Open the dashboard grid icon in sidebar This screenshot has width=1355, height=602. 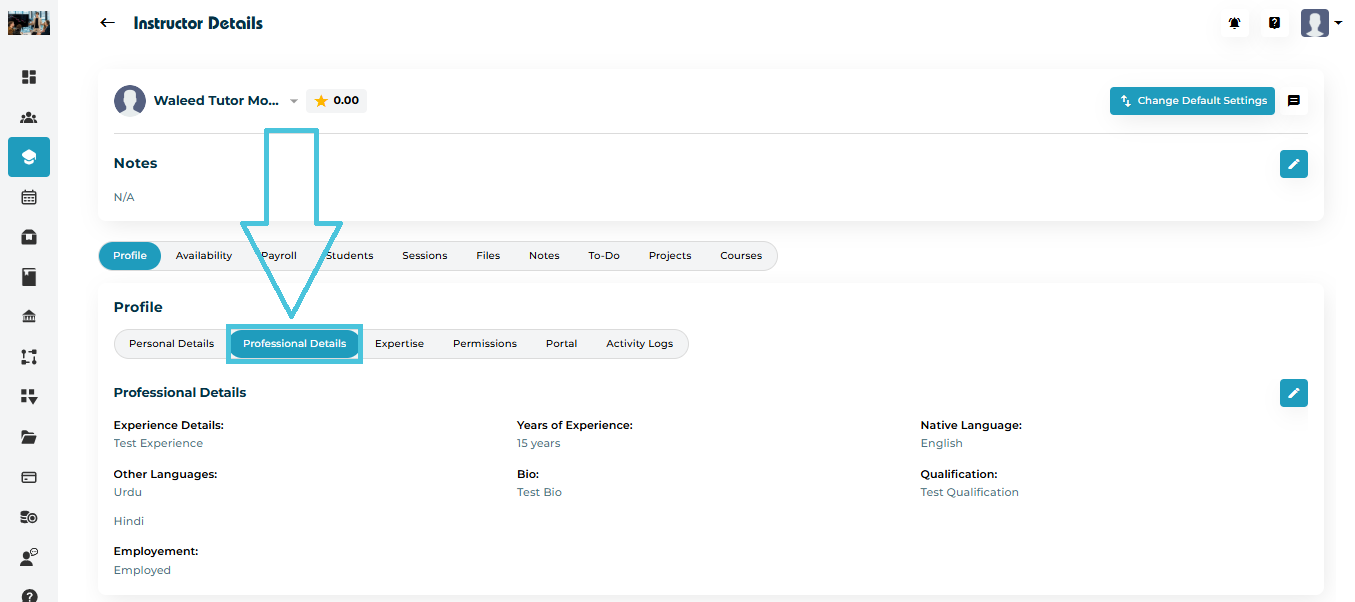(29, 77)
